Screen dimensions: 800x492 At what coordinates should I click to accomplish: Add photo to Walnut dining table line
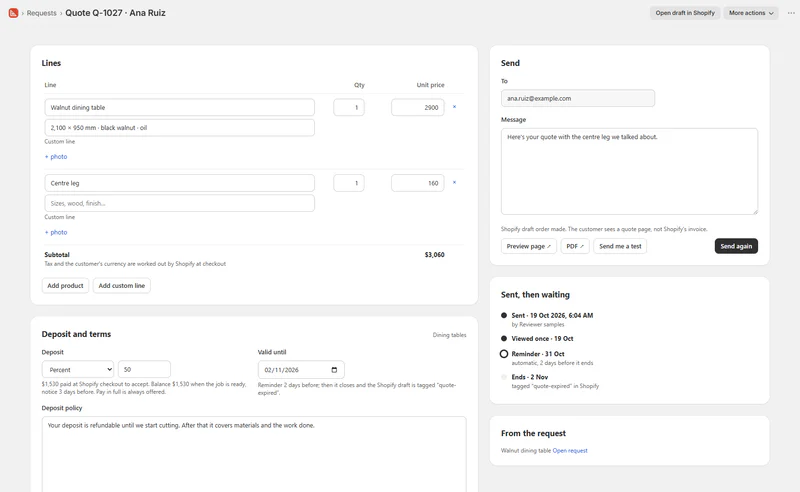pyautogui.click(x=56, y=157)
